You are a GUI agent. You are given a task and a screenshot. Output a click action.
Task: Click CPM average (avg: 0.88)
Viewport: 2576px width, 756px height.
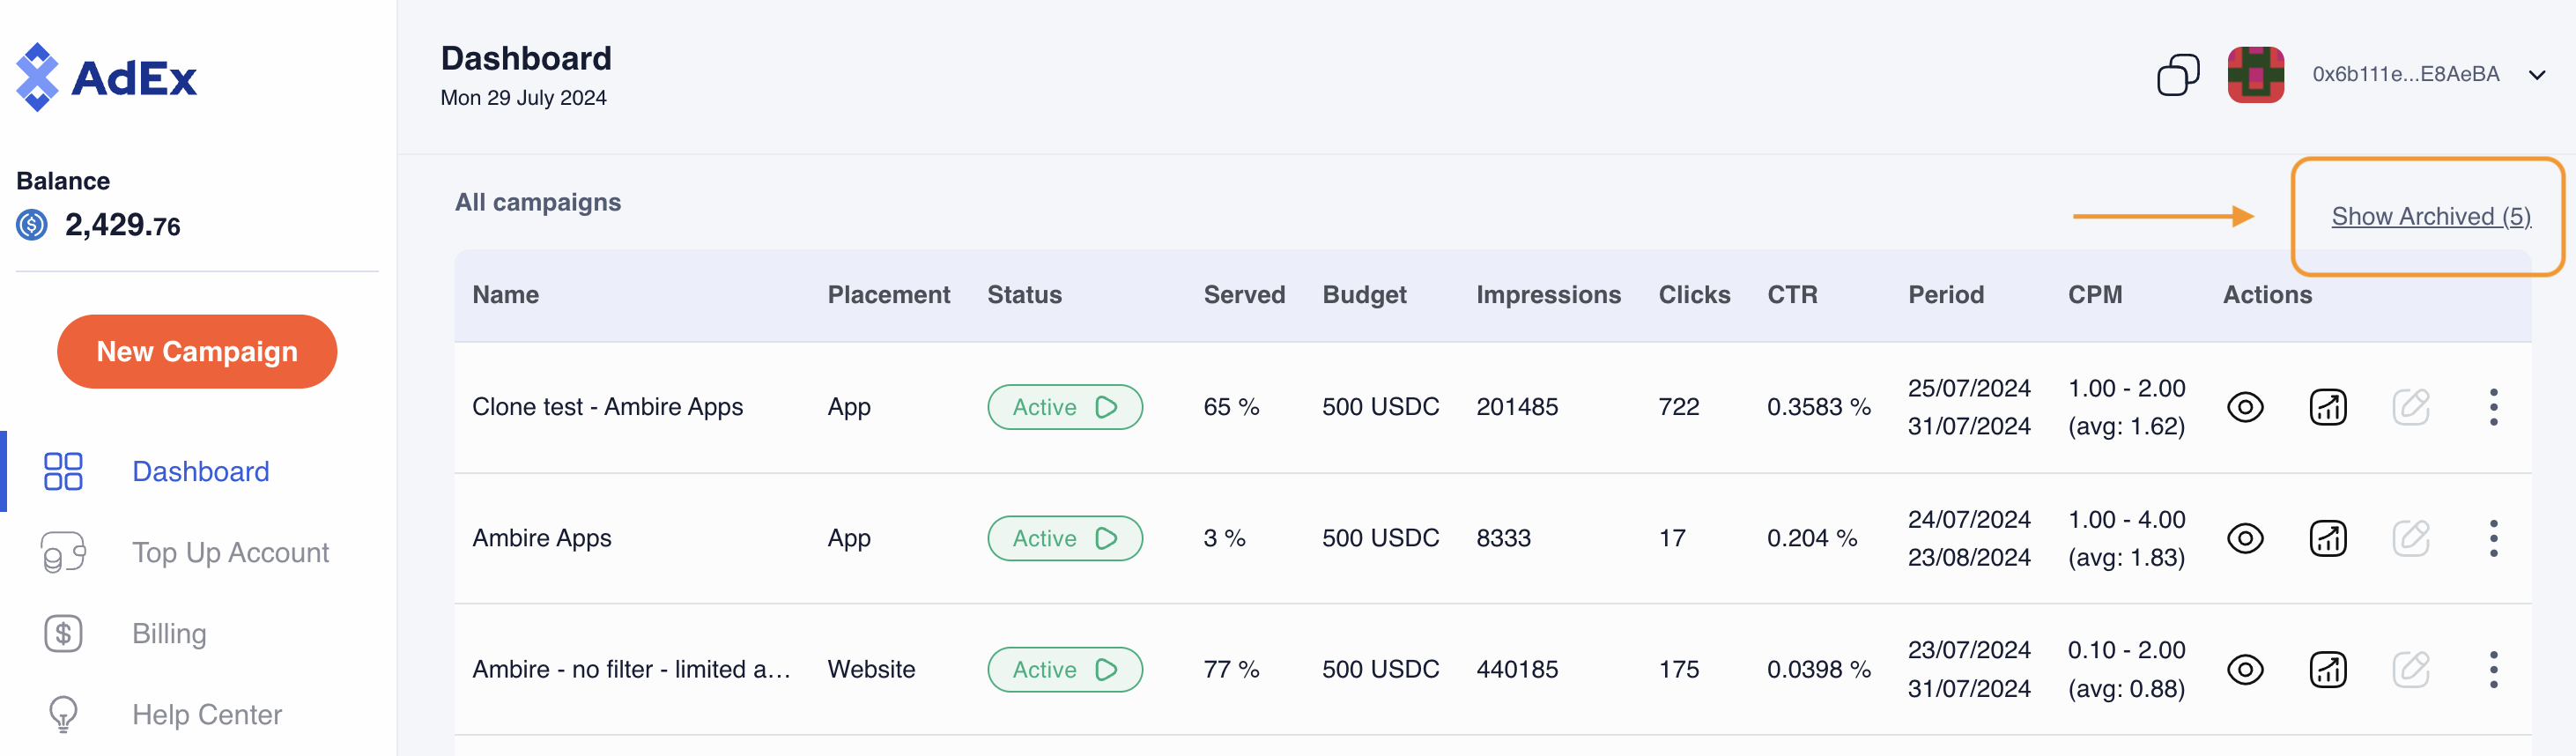(2126, 688)
